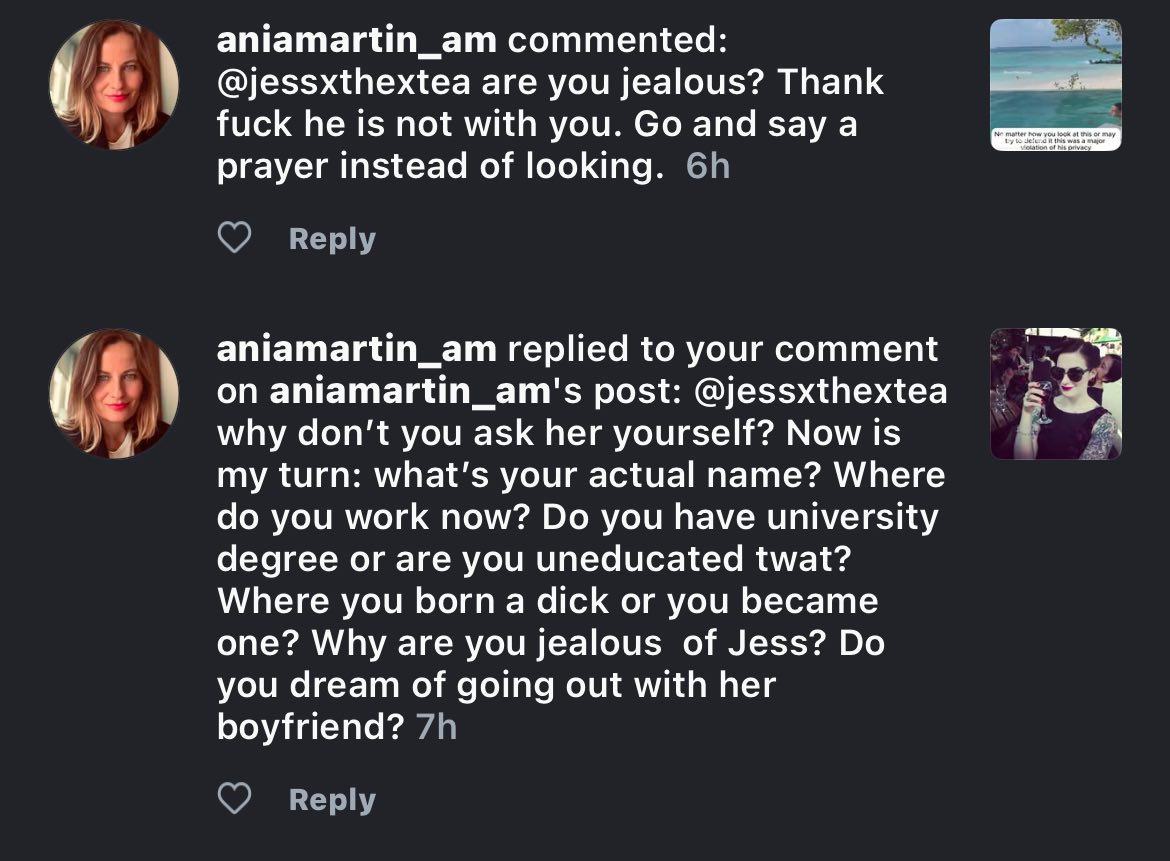Click the 'commented:' label in the first notification
Viewport: 1170px width, 861px height.
click(x=617, y=39)
